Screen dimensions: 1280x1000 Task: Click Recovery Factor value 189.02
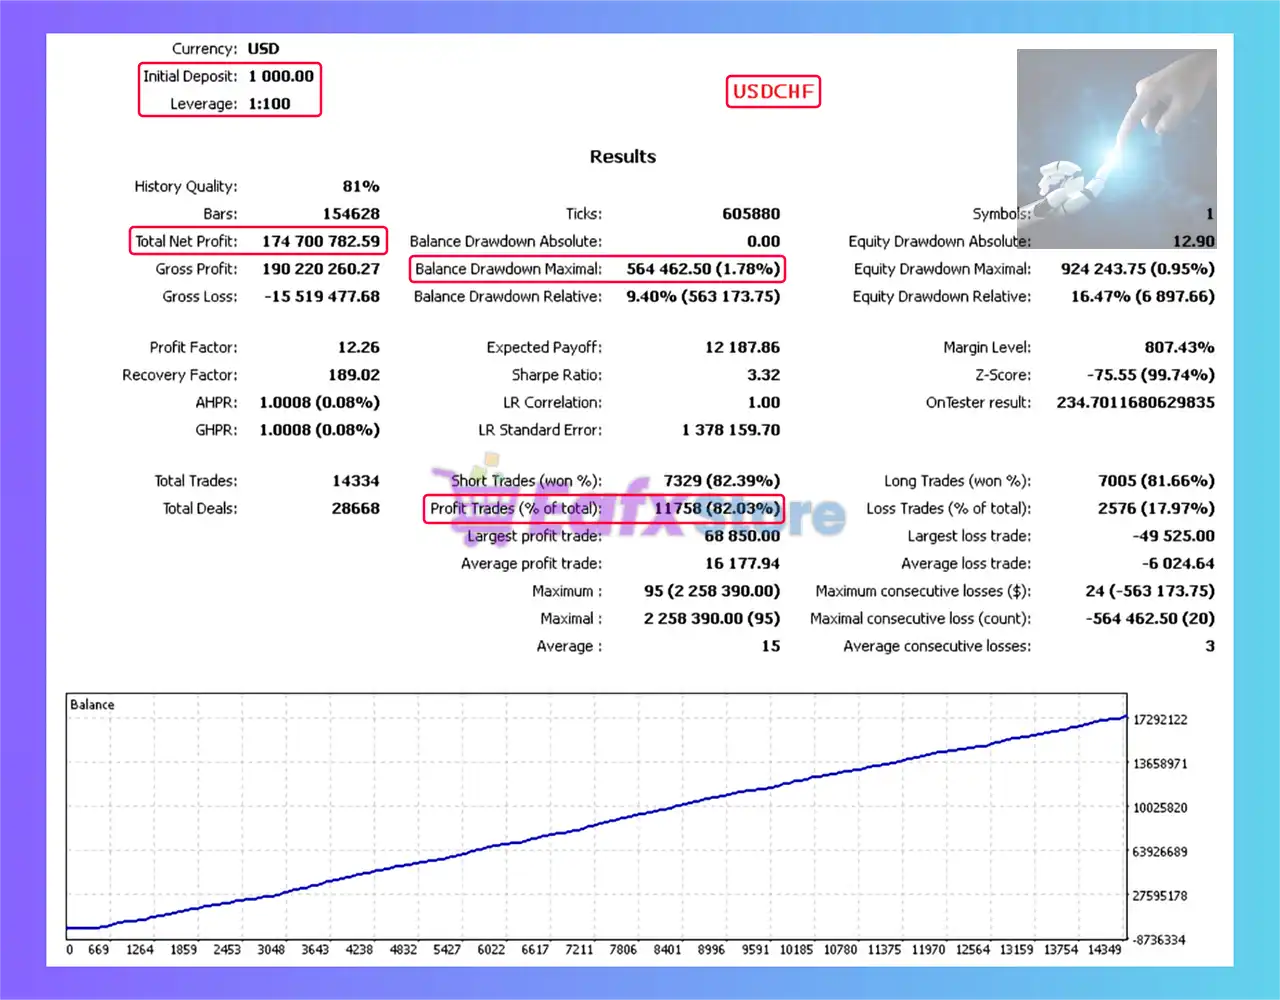(354, 374)
